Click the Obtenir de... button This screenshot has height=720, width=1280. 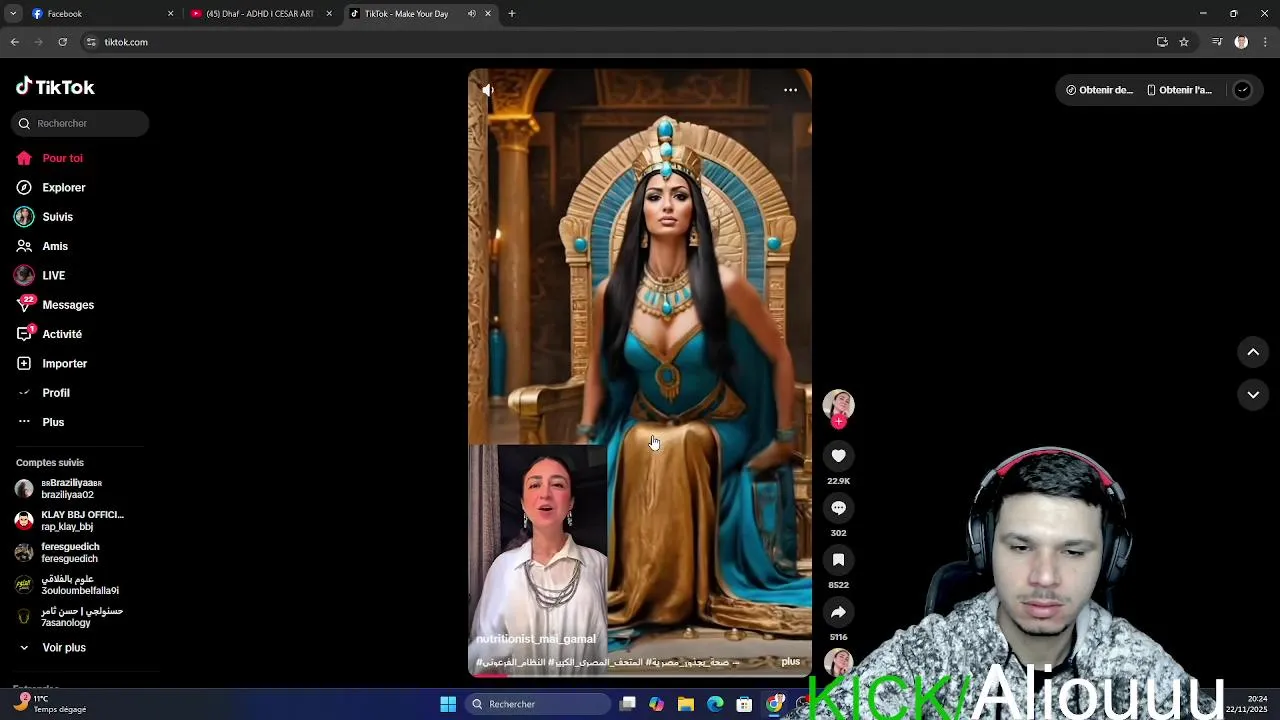click(1099, 90)
